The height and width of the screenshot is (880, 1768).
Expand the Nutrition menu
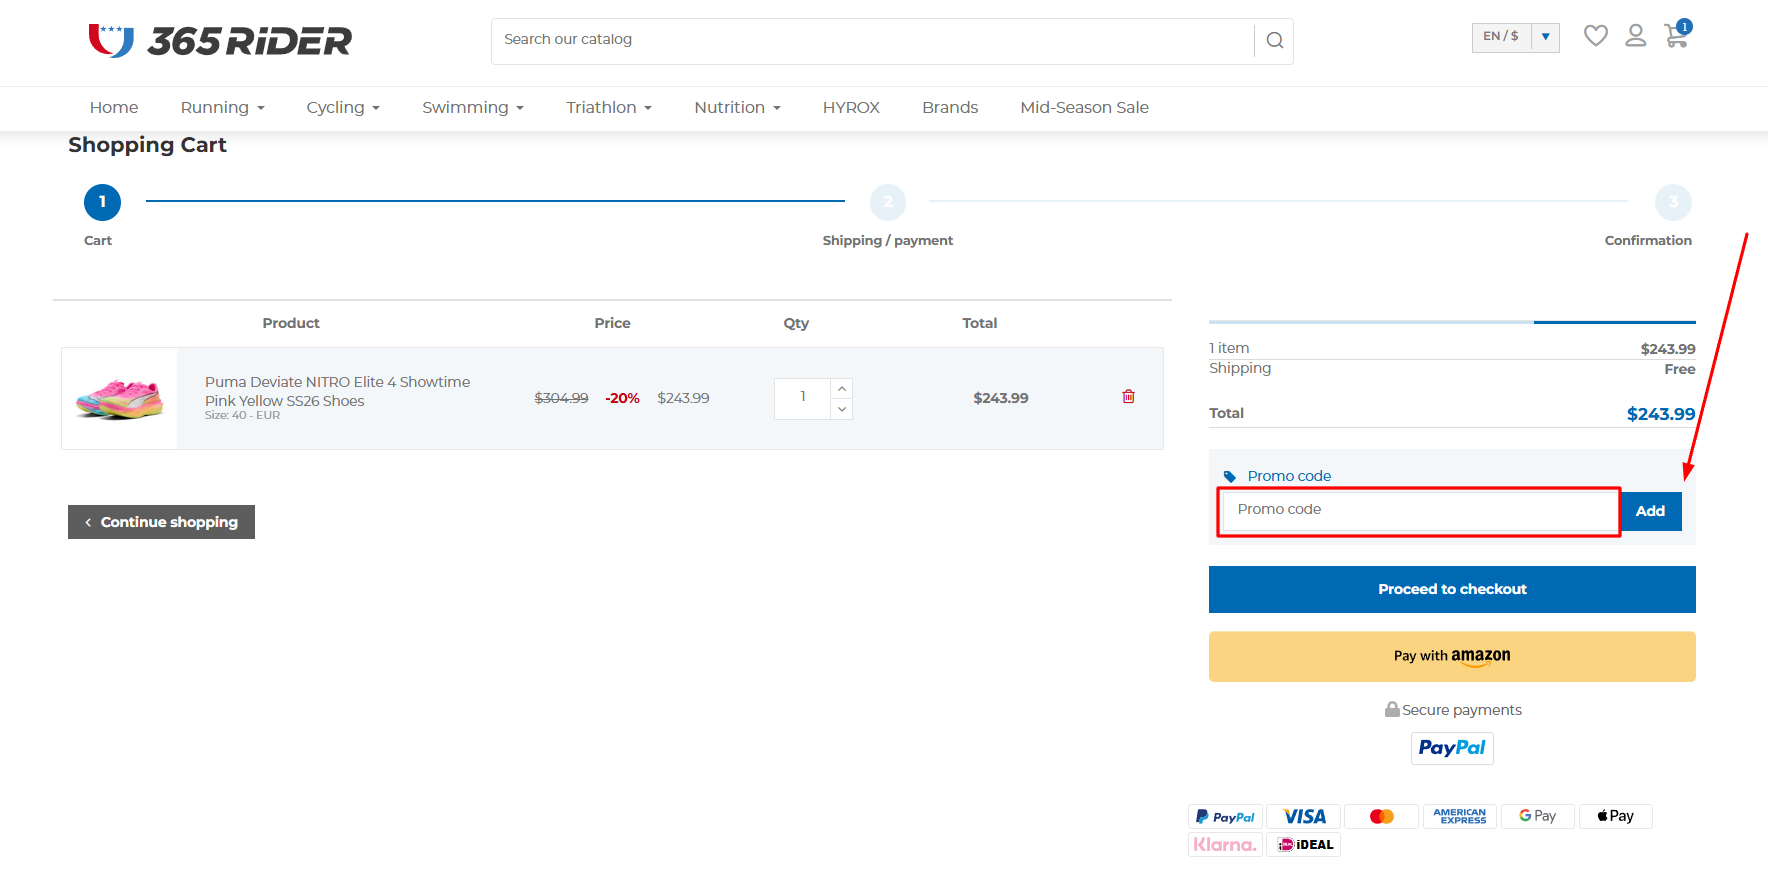737,108
